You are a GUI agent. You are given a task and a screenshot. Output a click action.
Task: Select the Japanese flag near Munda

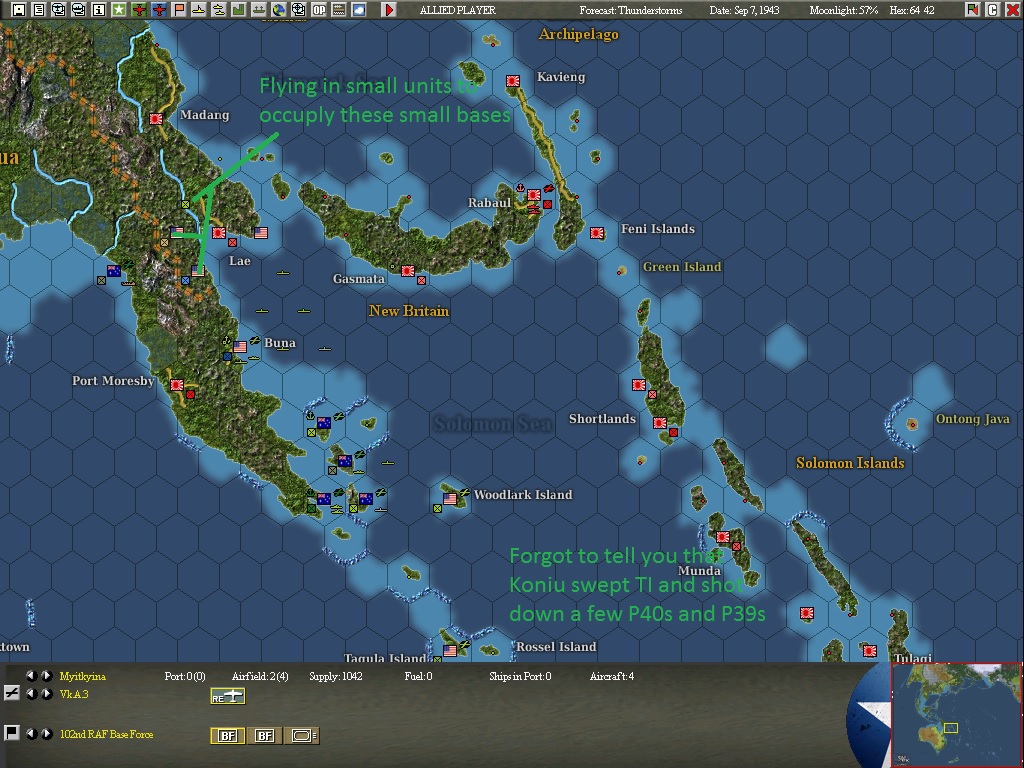click(722, 537)
